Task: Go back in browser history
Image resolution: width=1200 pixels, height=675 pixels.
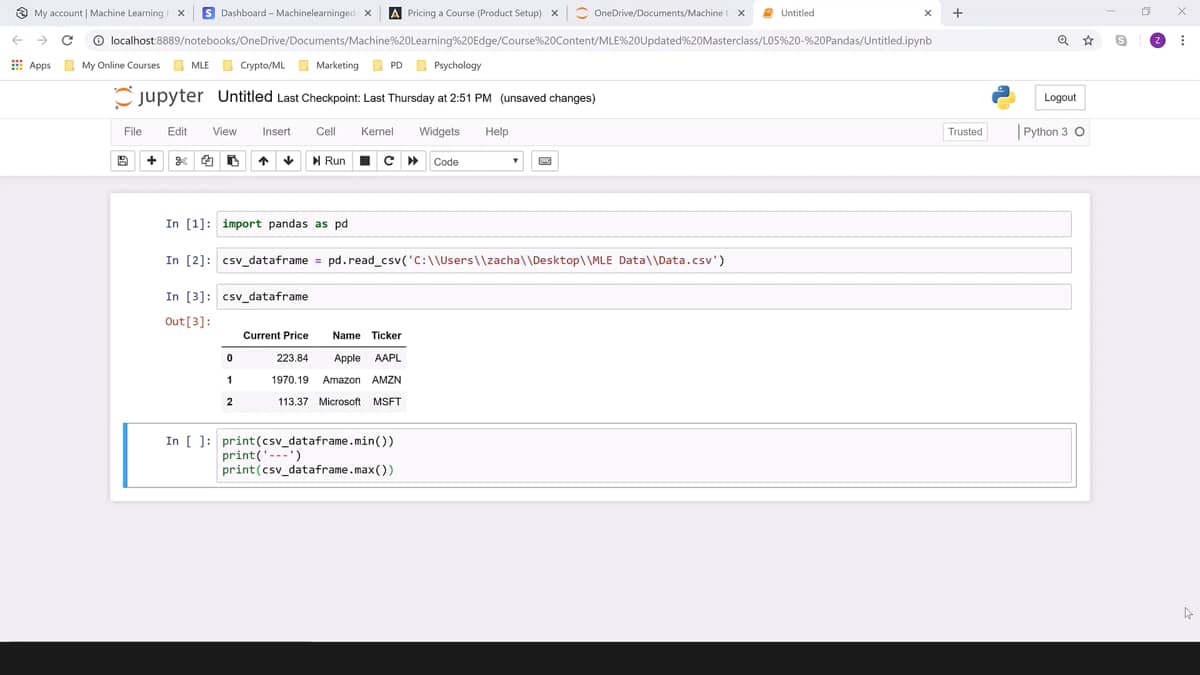Action: (x=17, y=40)
